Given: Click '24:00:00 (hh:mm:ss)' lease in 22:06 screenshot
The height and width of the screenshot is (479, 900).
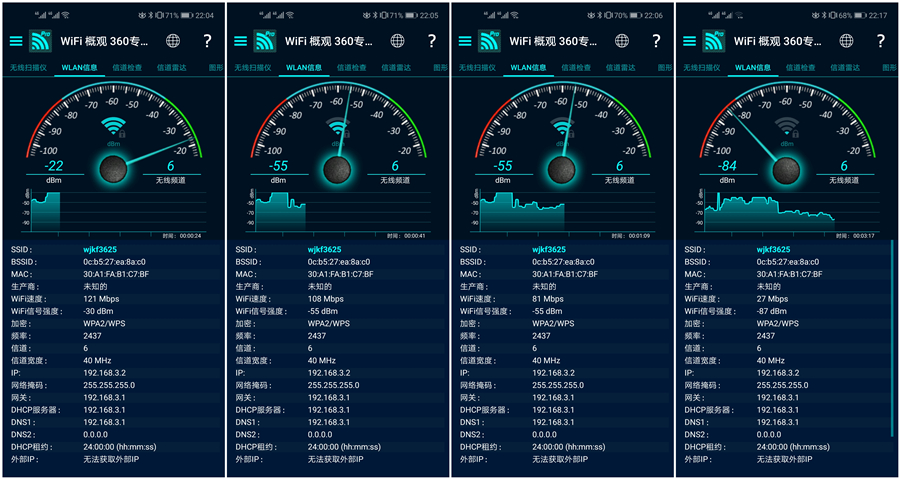Looking at the screenshot, I should click(x=569, y=447).
